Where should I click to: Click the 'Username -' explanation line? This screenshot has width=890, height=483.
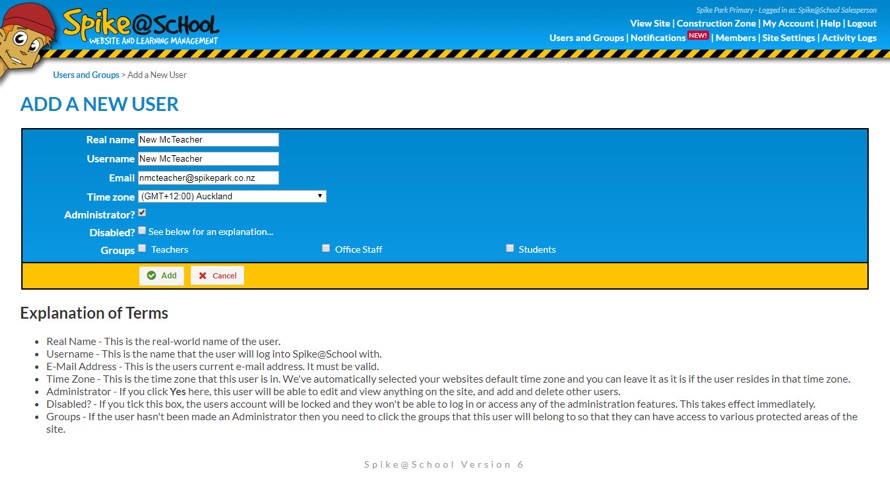coord(214,354)
